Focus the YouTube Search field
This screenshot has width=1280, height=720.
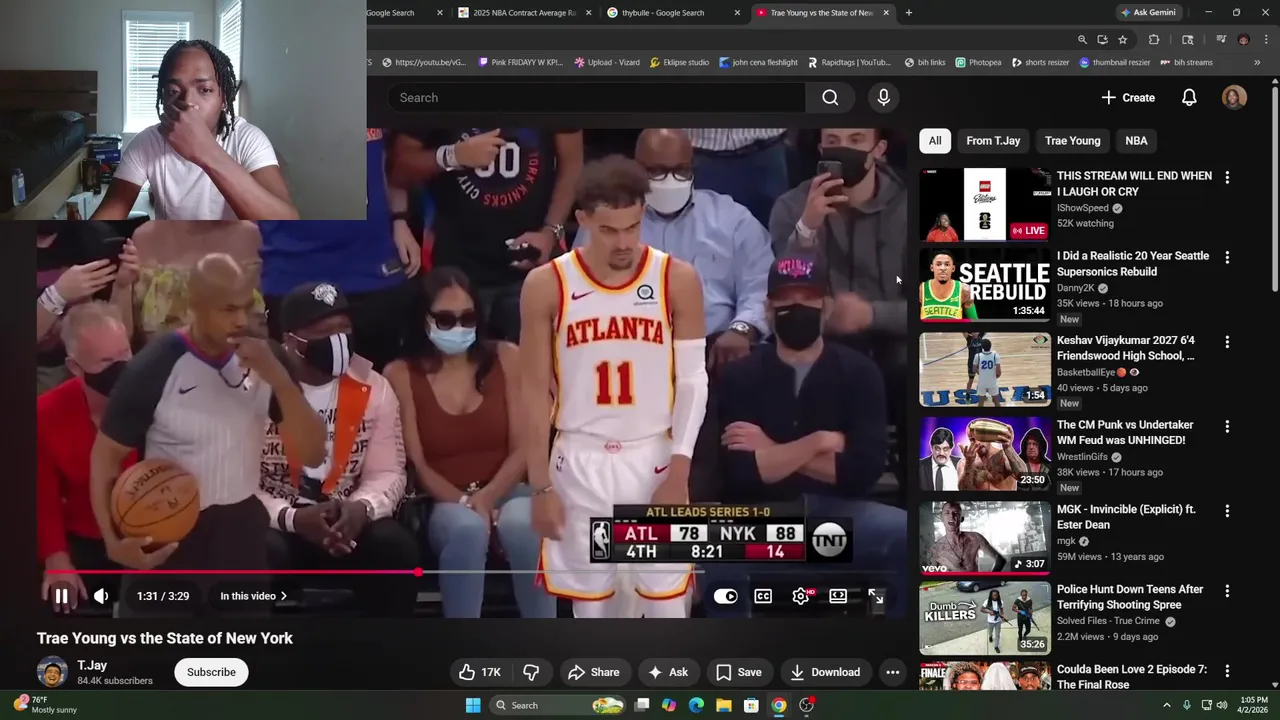click(x=597, y=97)
